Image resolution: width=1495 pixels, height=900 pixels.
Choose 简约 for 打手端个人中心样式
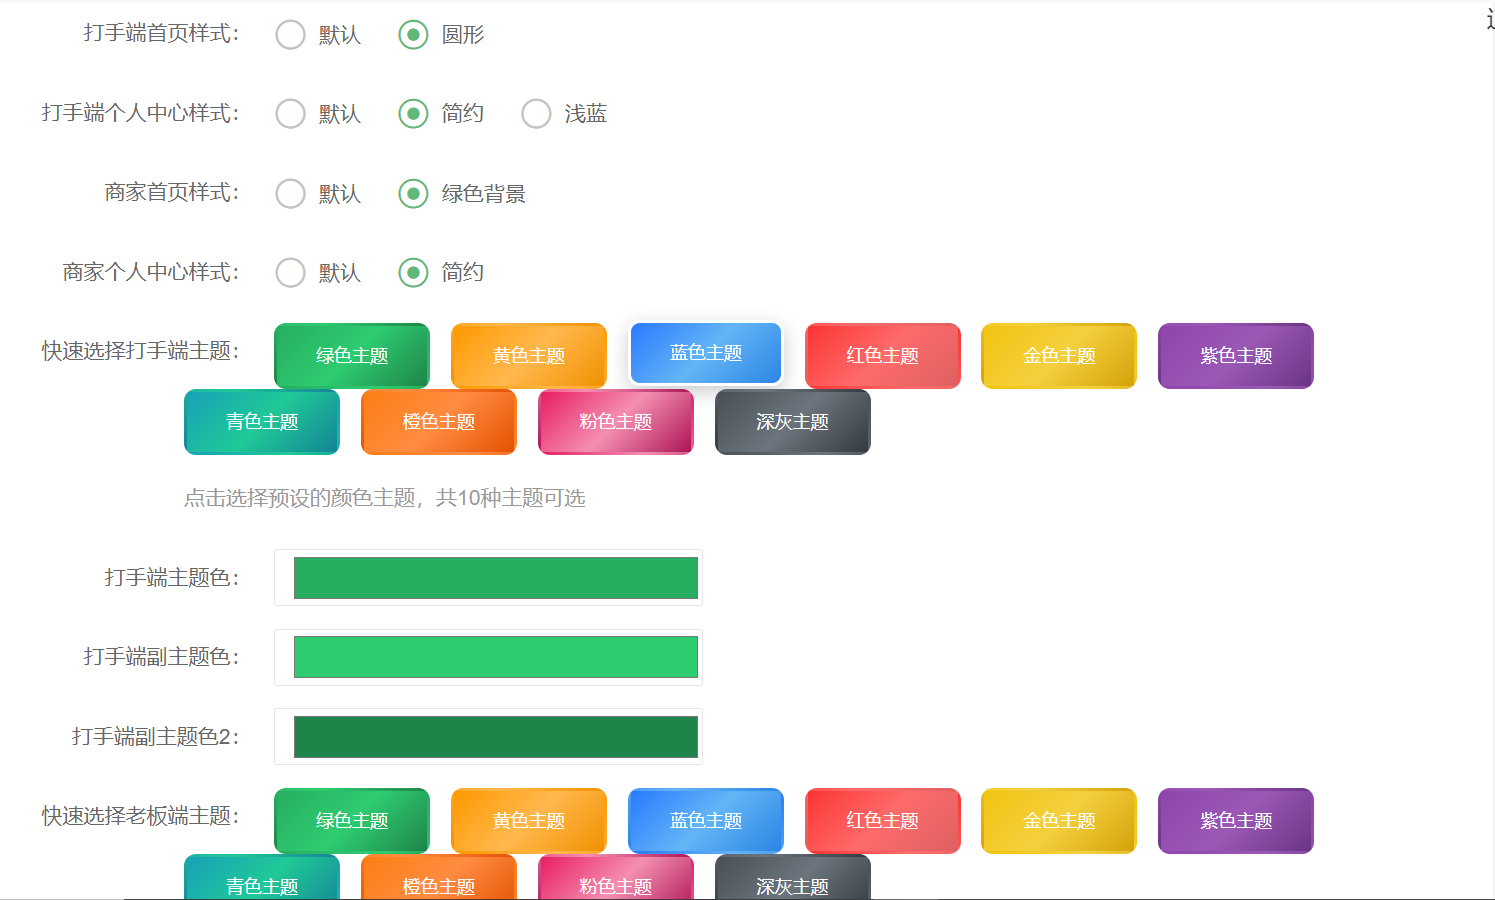pos(413,113)
